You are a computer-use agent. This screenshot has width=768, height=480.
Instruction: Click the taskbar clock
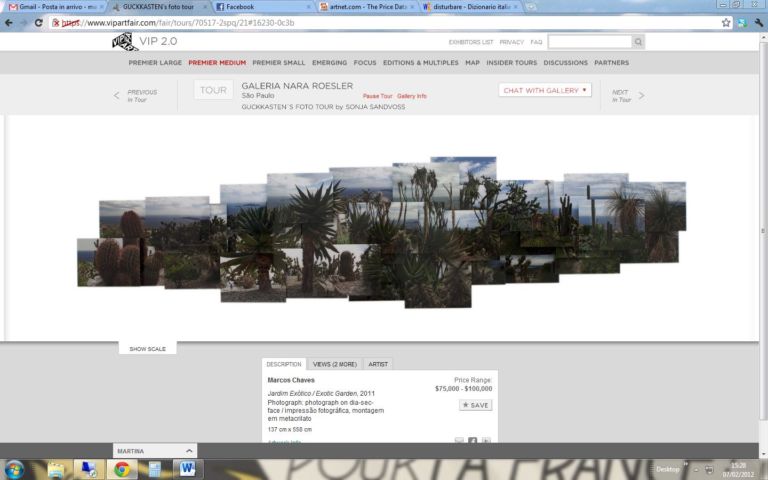click(x=738, y=470)
